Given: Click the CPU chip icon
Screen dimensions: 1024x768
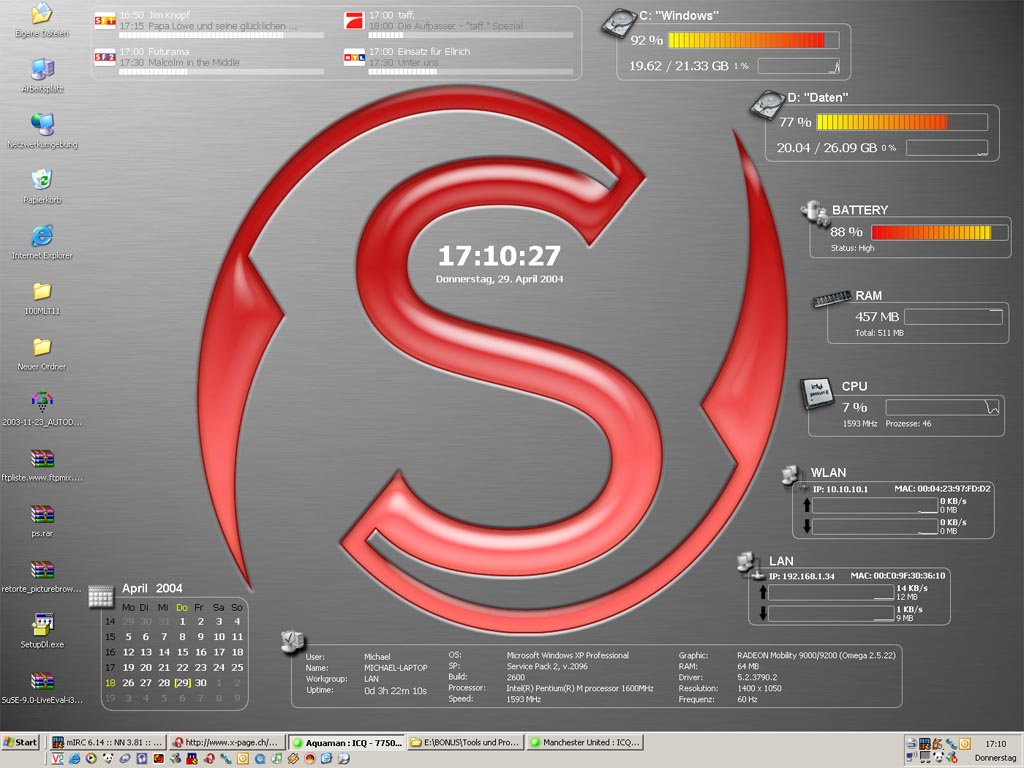Looking at the screenshot, I should tap(819, 392).
